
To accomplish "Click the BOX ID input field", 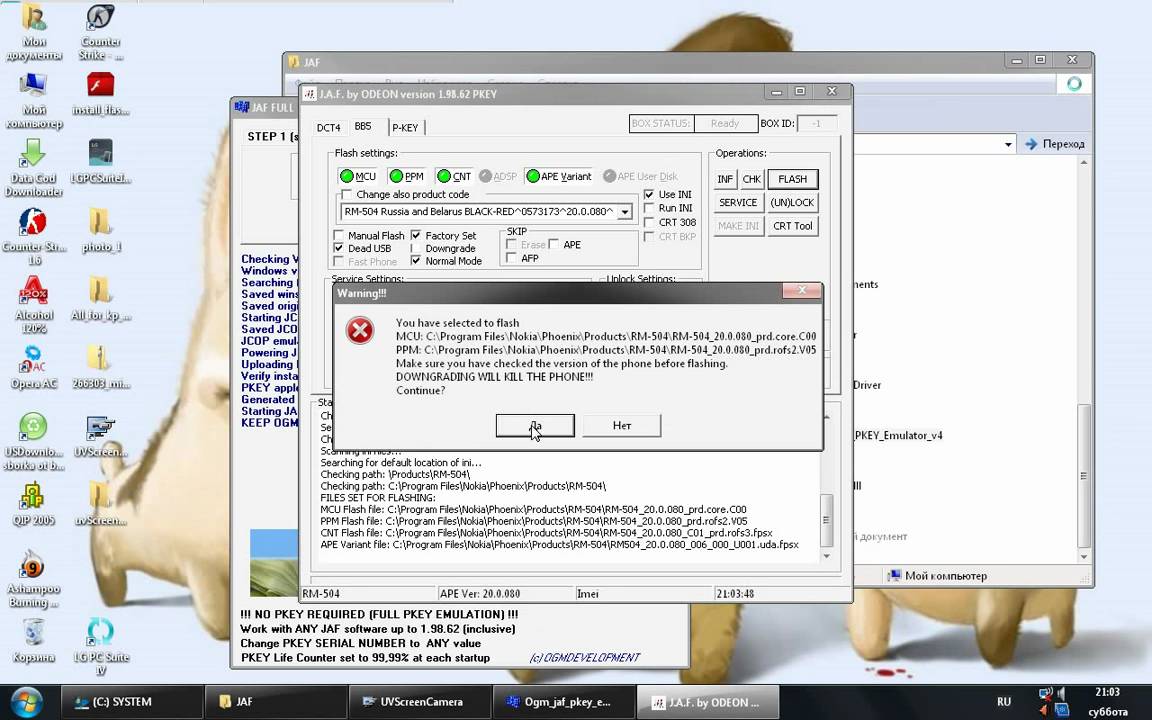I will pyautogui.click(x=816, y=123).
